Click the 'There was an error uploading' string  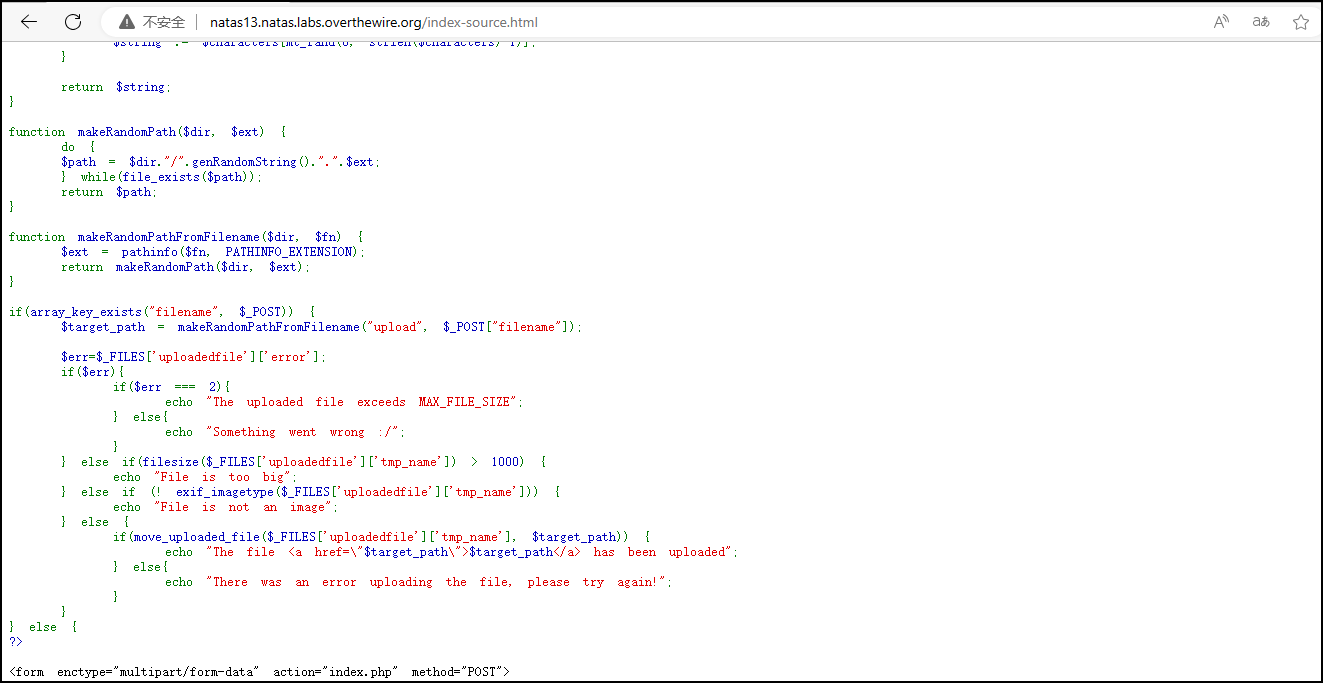440,582
